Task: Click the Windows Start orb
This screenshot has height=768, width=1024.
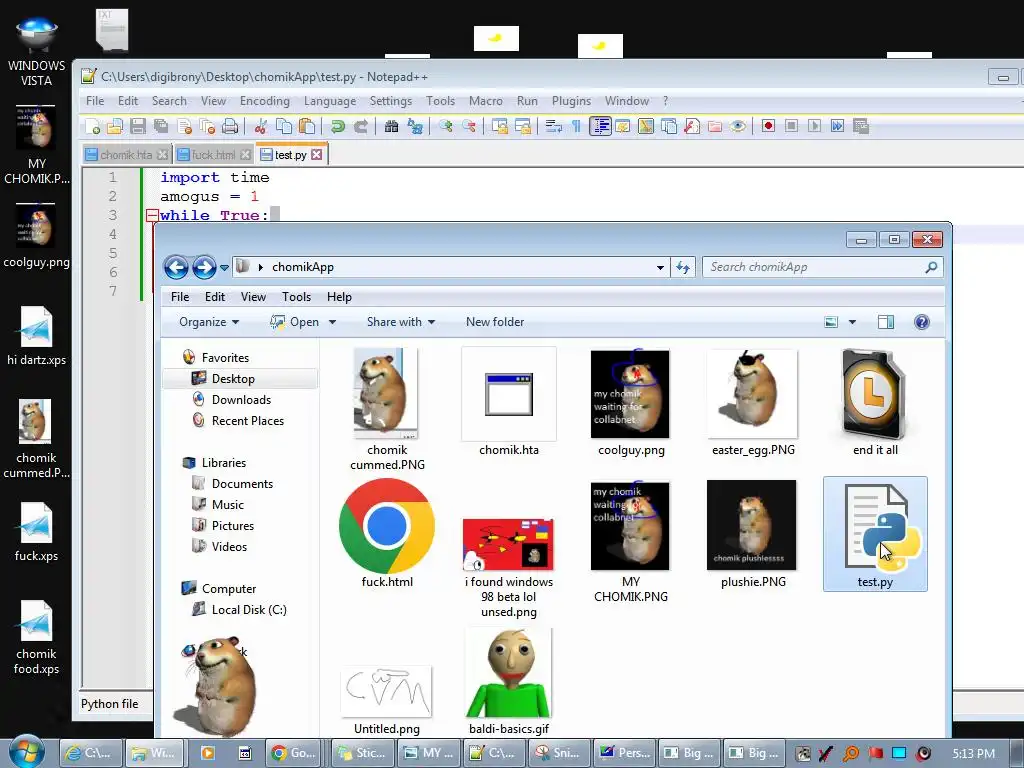Action: click(26, 752)
